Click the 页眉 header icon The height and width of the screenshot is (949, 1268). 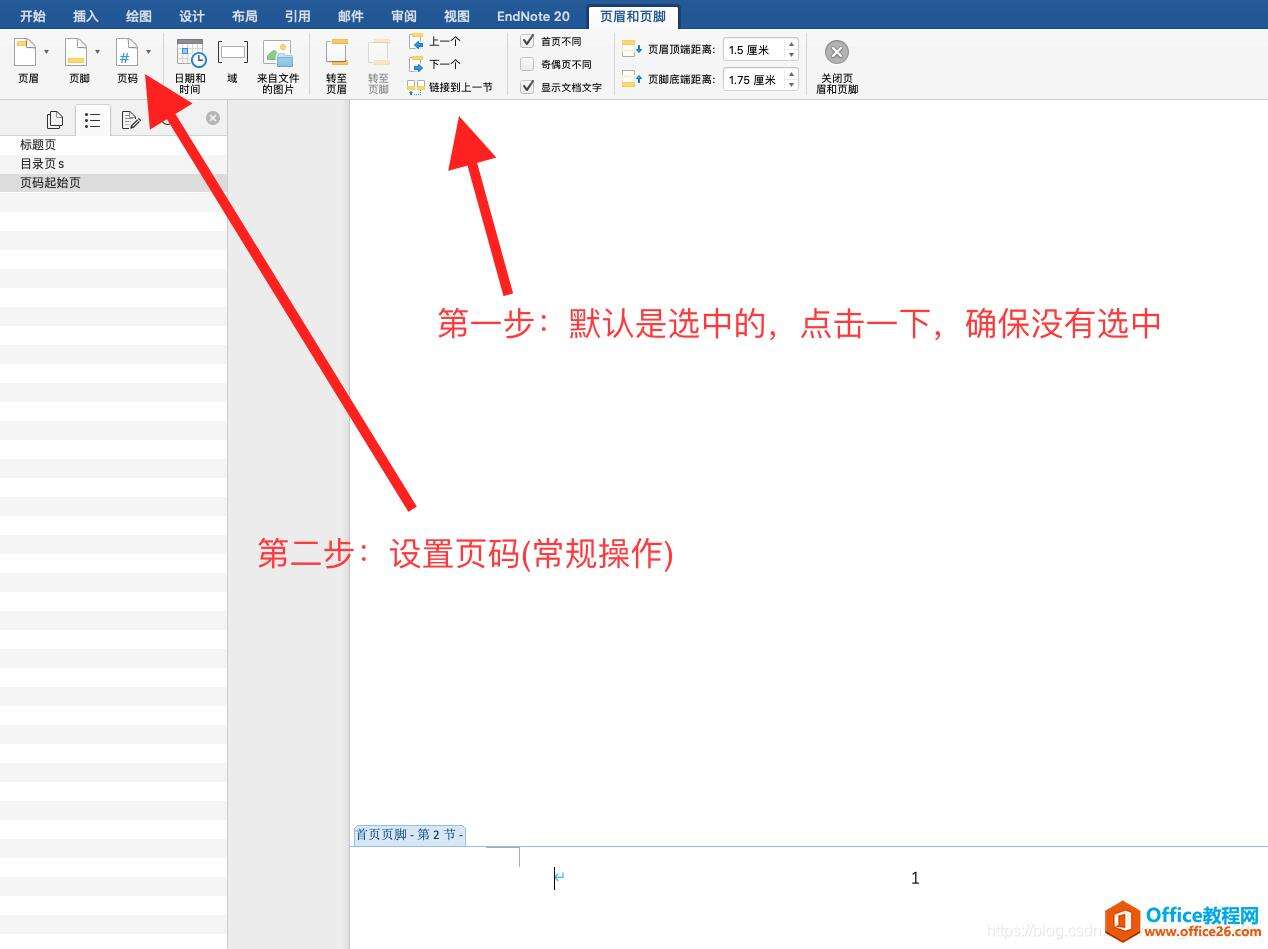[x=25, y=53]
